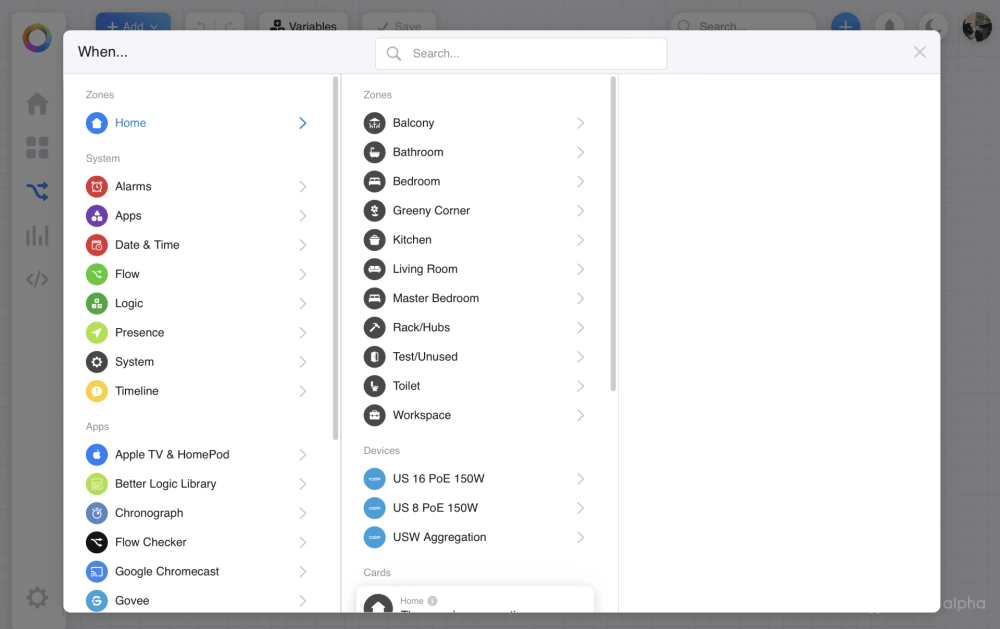The width and height of the screenshot is (1000, 629).
Task: Select the Date & Time calendar icon
Action: coord(97,245)
